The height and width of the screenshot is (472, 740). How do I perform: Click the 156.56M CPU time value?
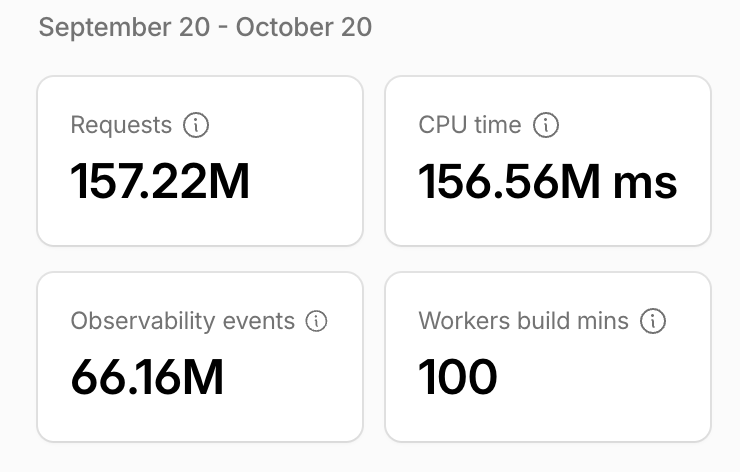[509, 182]
